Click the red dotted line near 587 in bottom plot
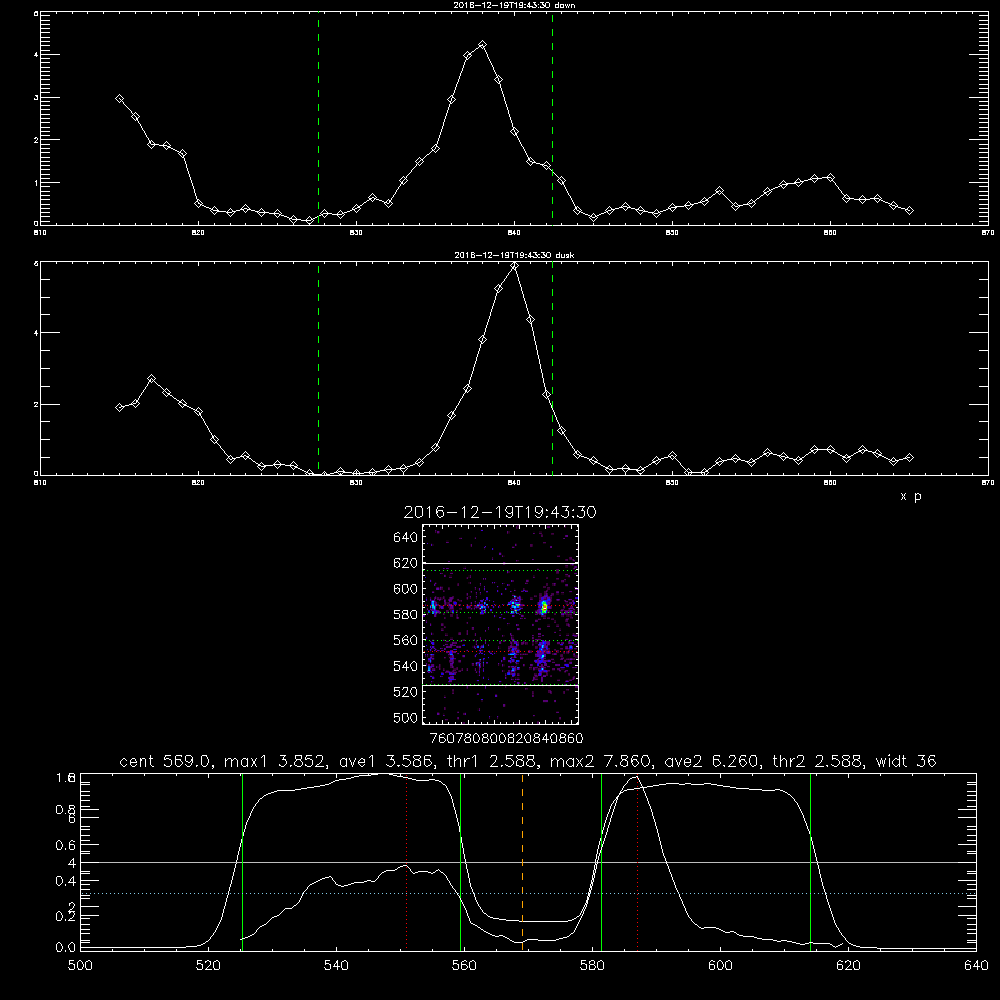1000x1000 pixels. (x=637, y=861)
